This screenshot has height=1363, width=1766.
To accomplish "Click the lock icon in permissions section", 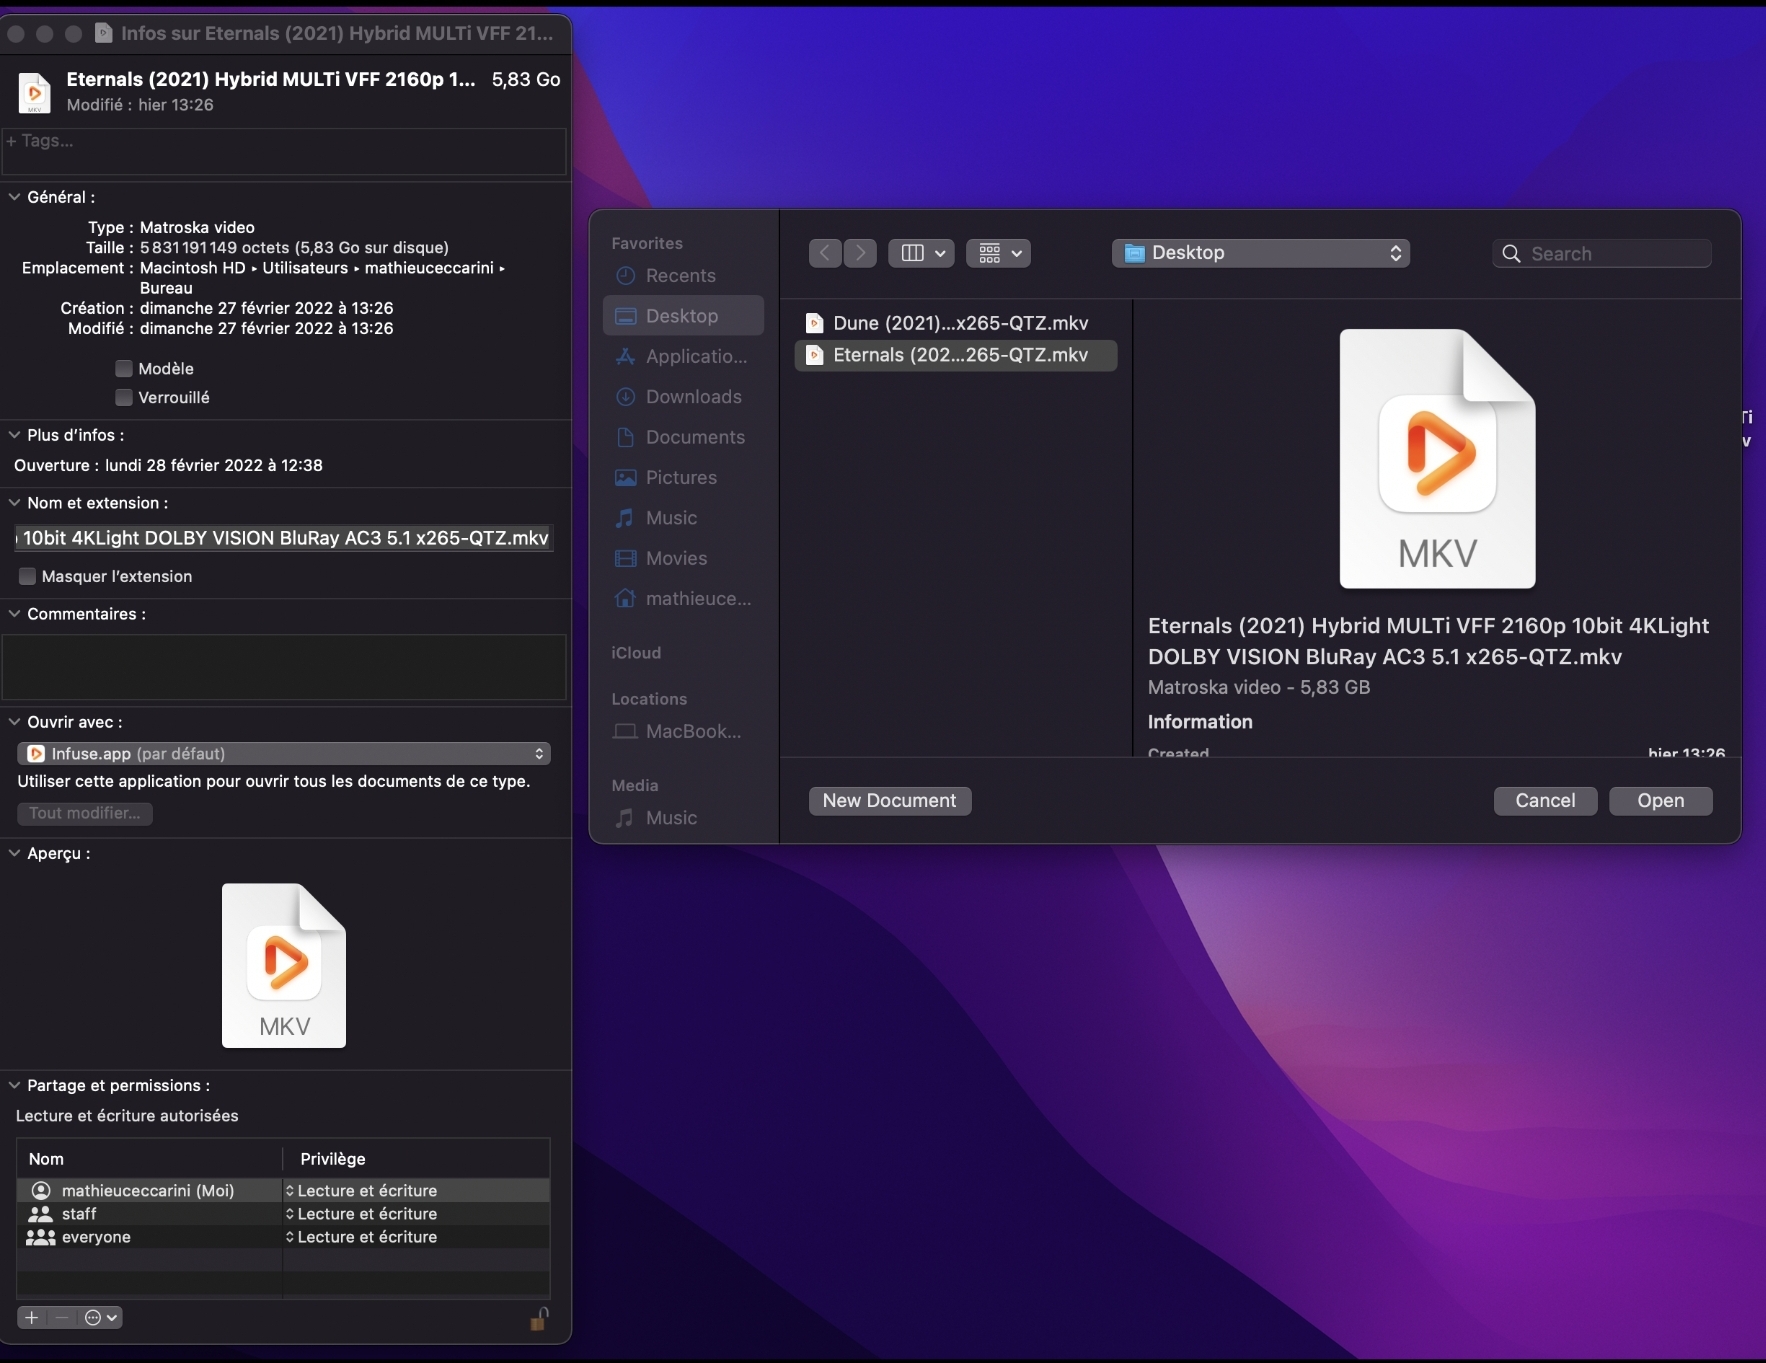I will tap(539, 1319).
